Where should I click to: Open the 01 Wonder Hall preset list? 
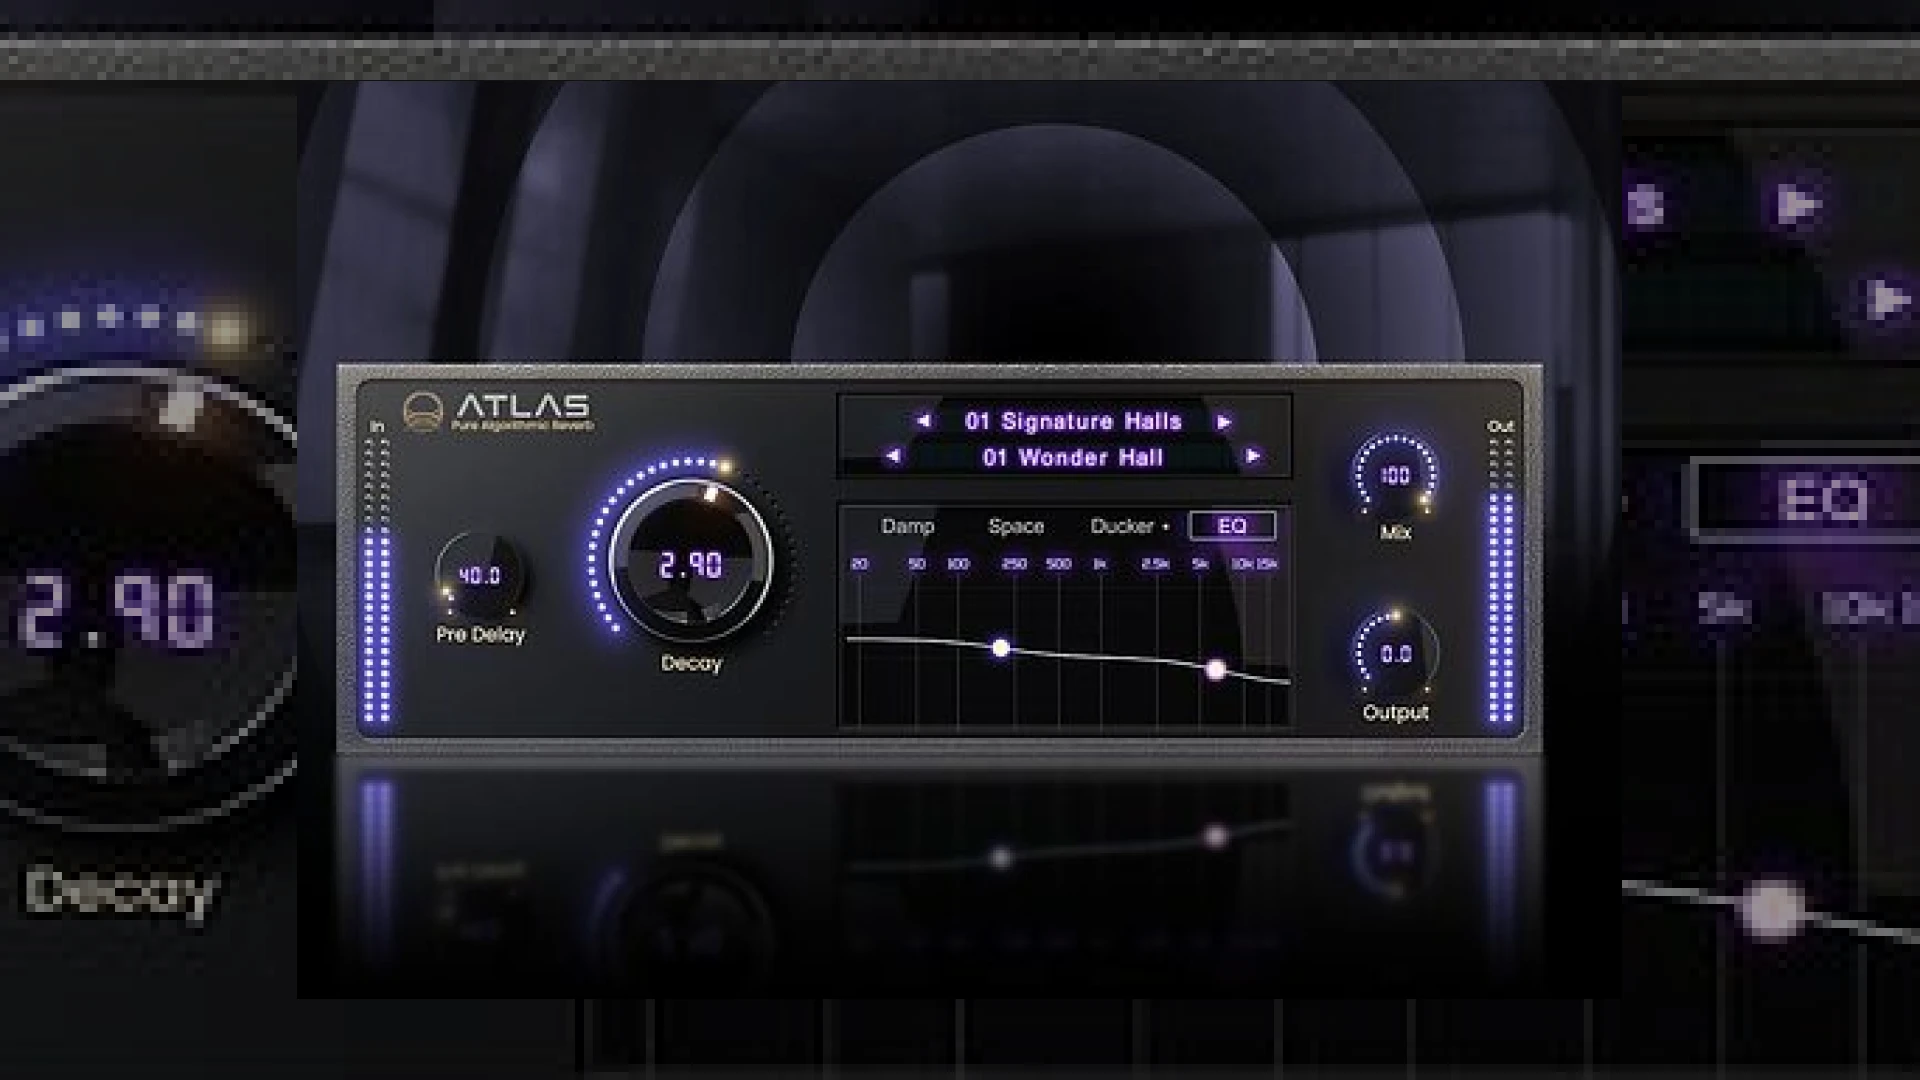click(1073, 457)
